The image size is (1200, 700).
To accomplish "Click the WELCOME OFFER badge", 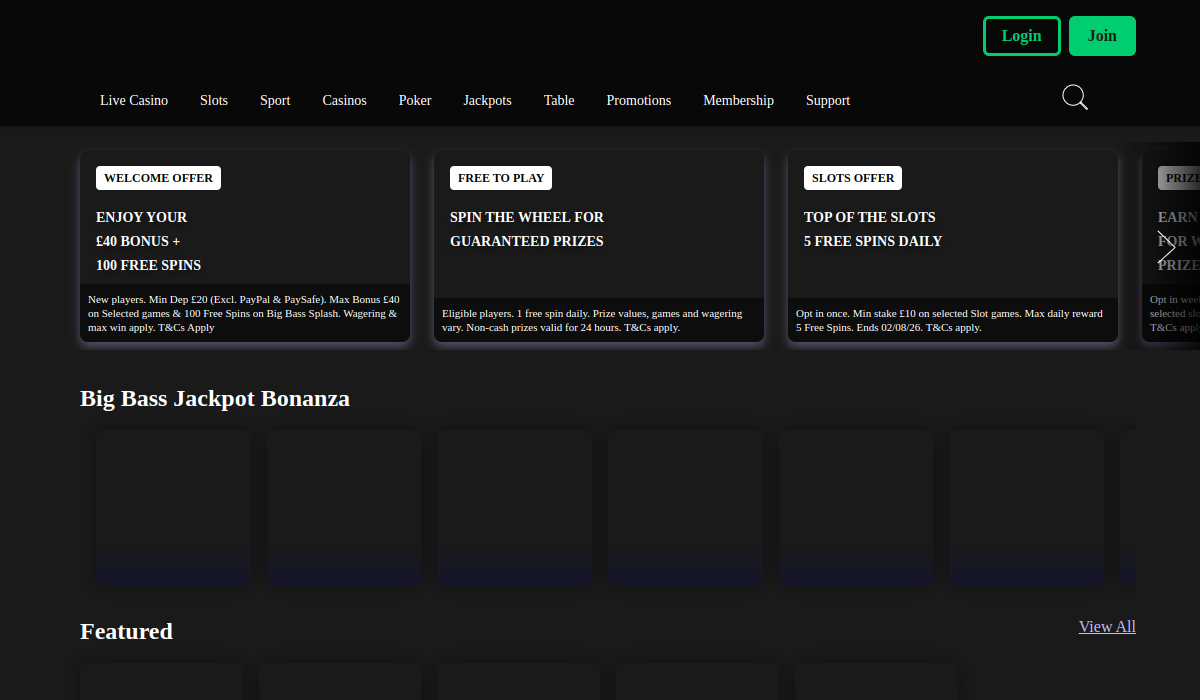I will pyautogui.click(x=158, y=178).
